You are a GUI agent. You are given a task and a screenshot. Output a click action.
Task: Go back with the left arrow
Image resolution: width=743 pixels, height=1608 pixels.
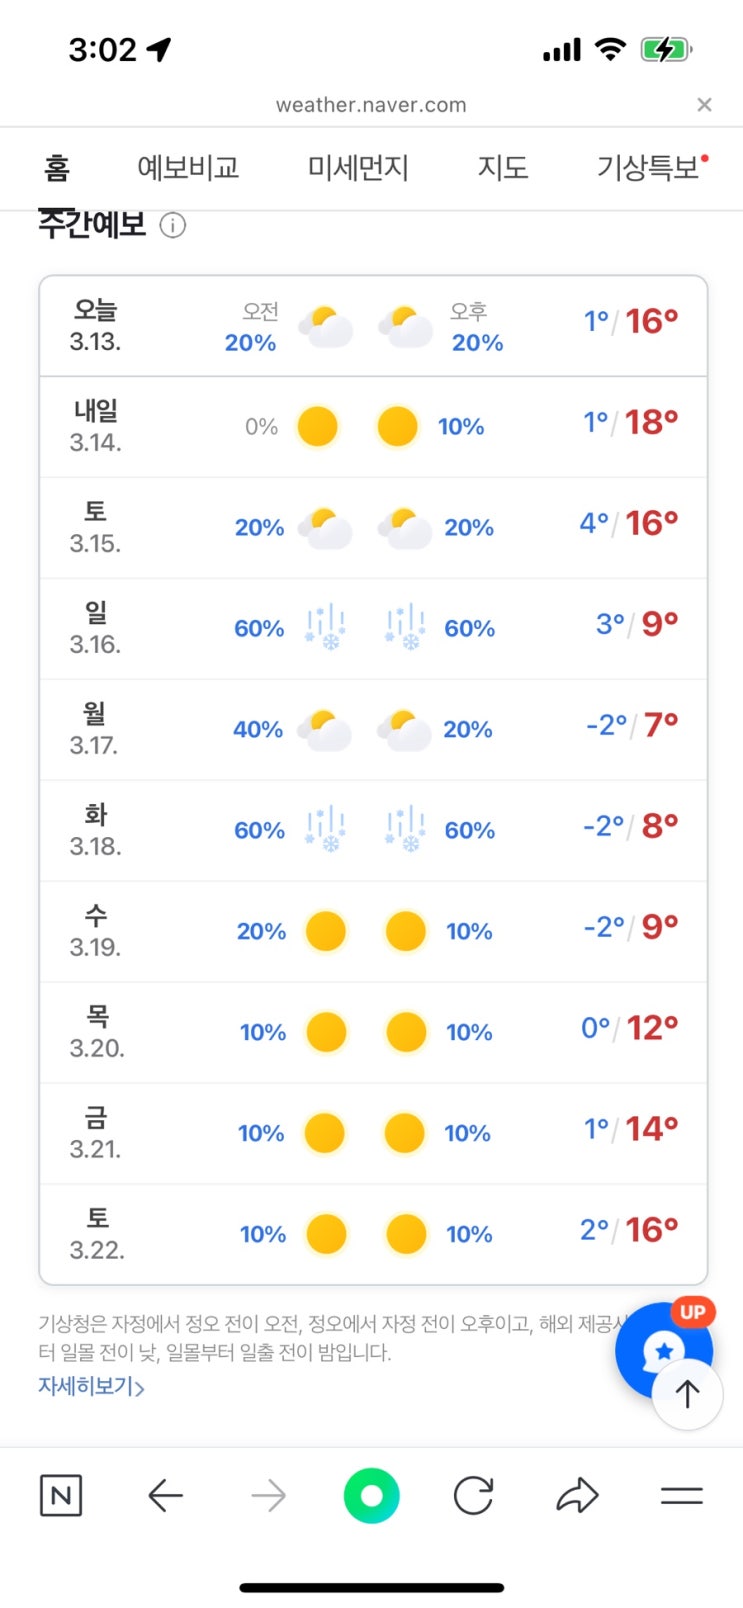coord(165,1496)
